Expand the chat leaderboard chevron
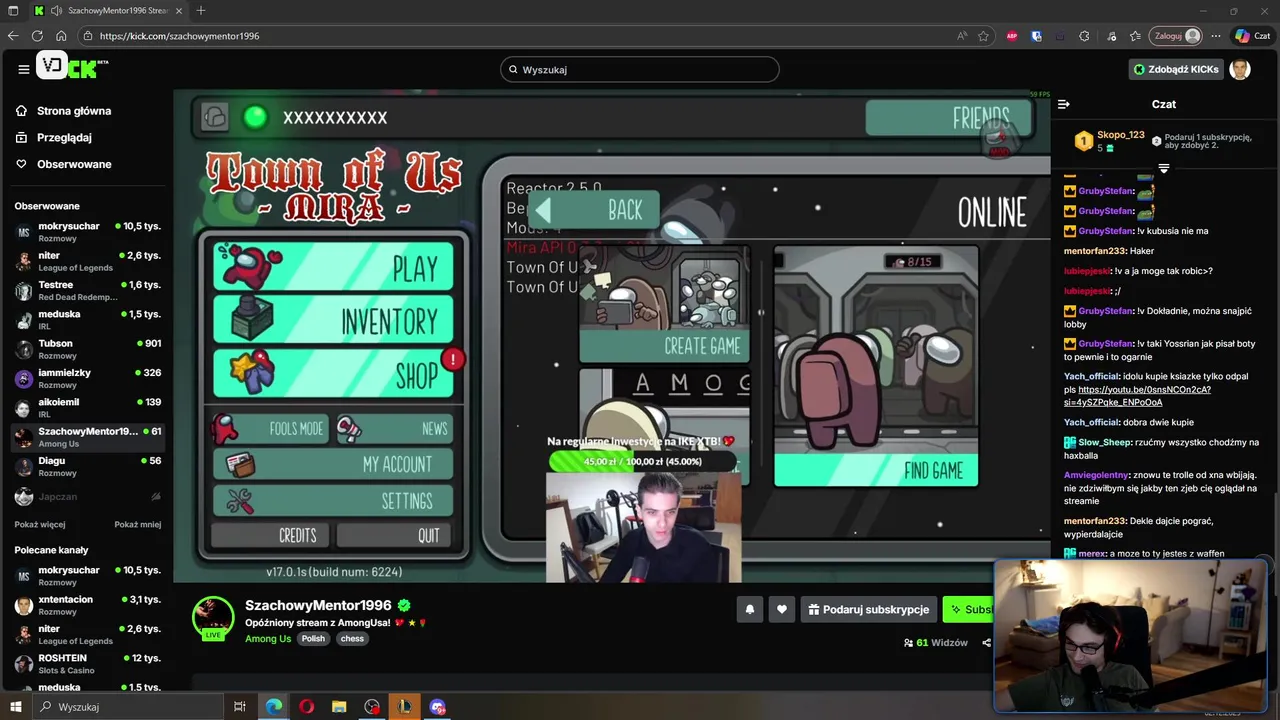 coord(1163,169)
